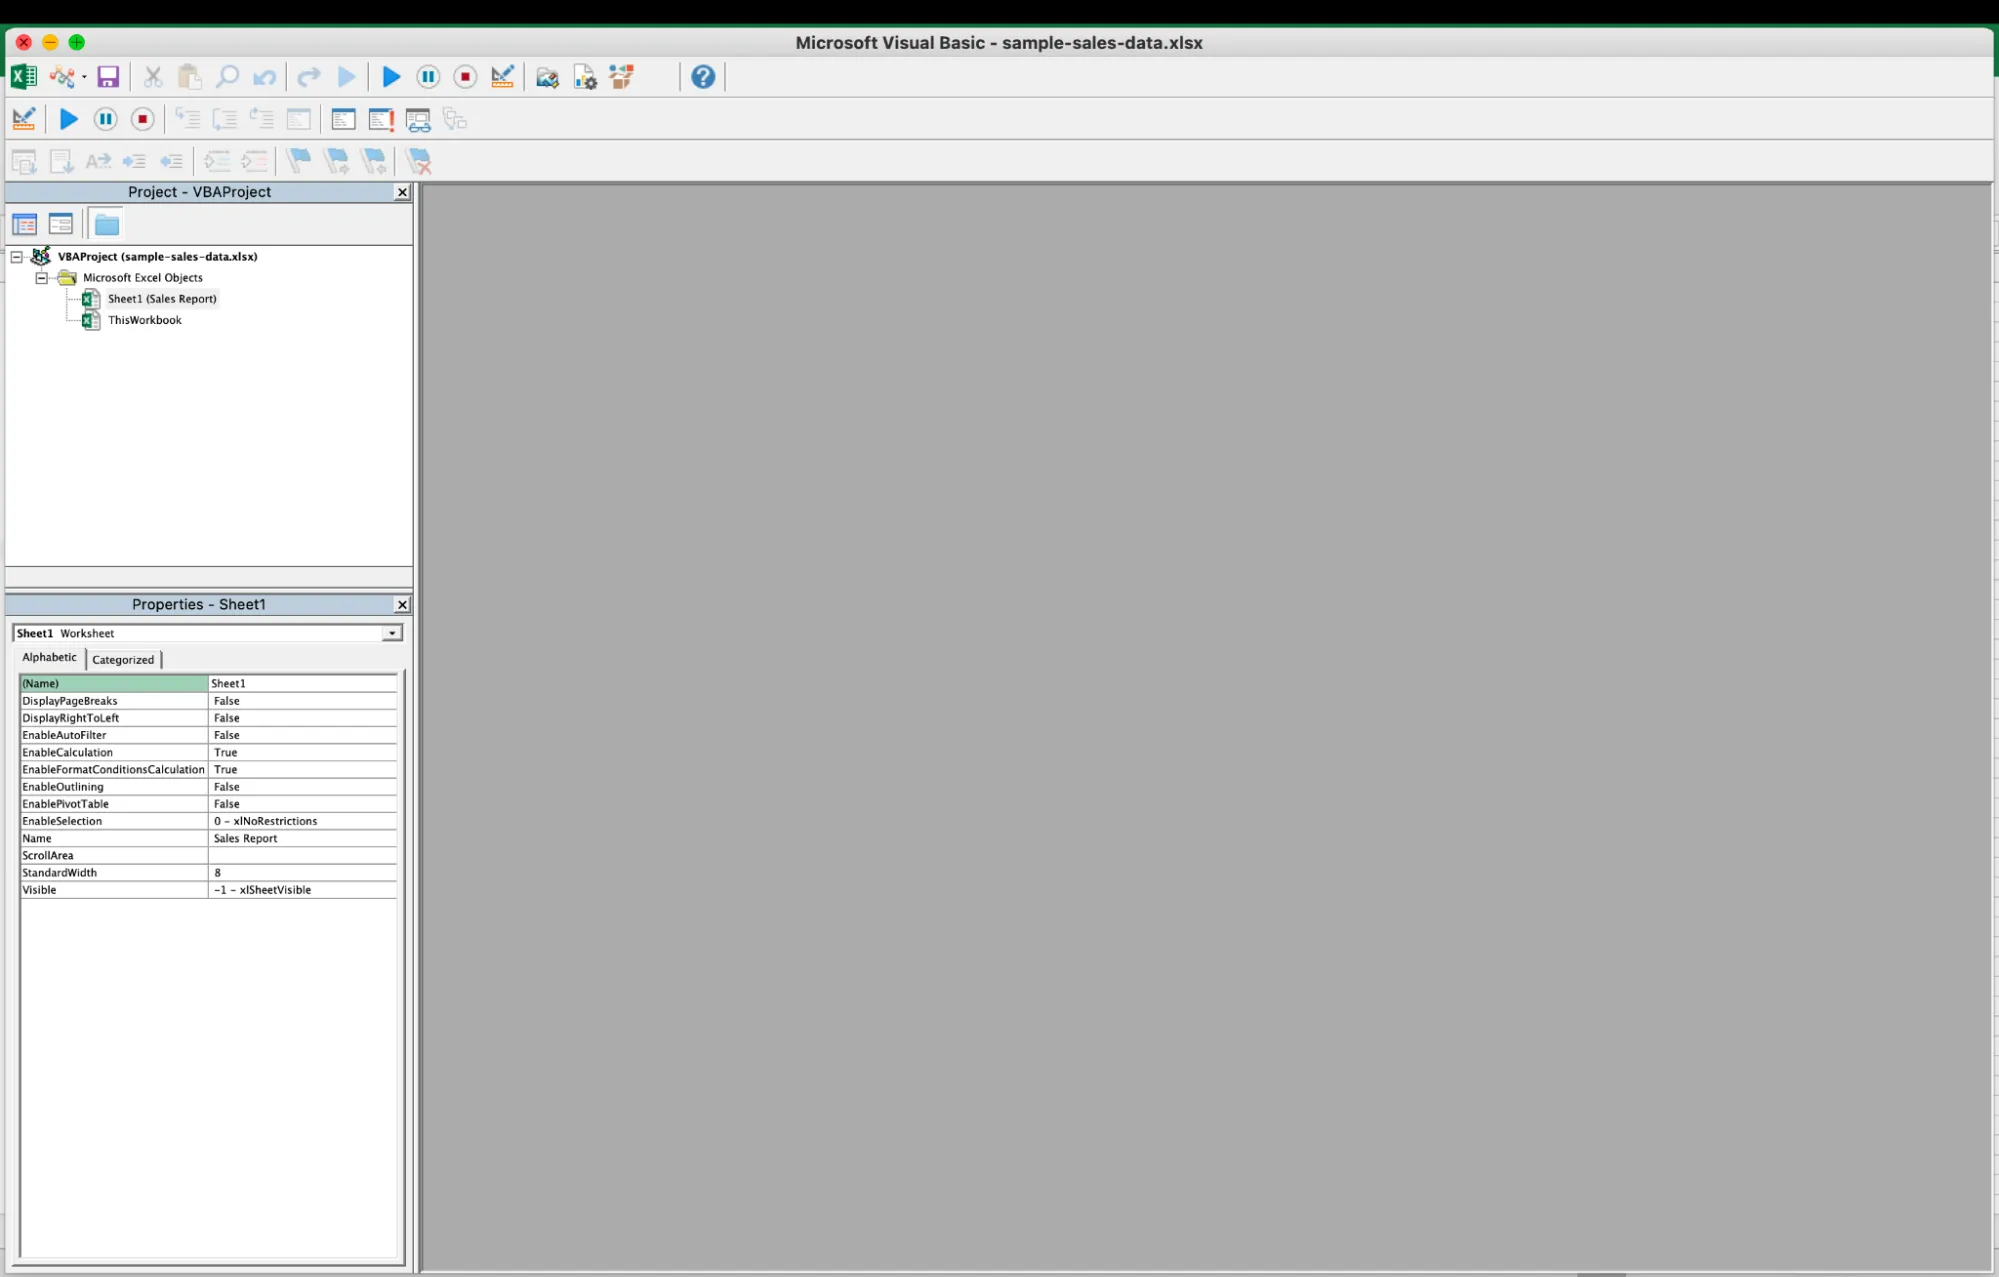
Task: Run the macro with the Run Sub icon
Action: (390, 77)
